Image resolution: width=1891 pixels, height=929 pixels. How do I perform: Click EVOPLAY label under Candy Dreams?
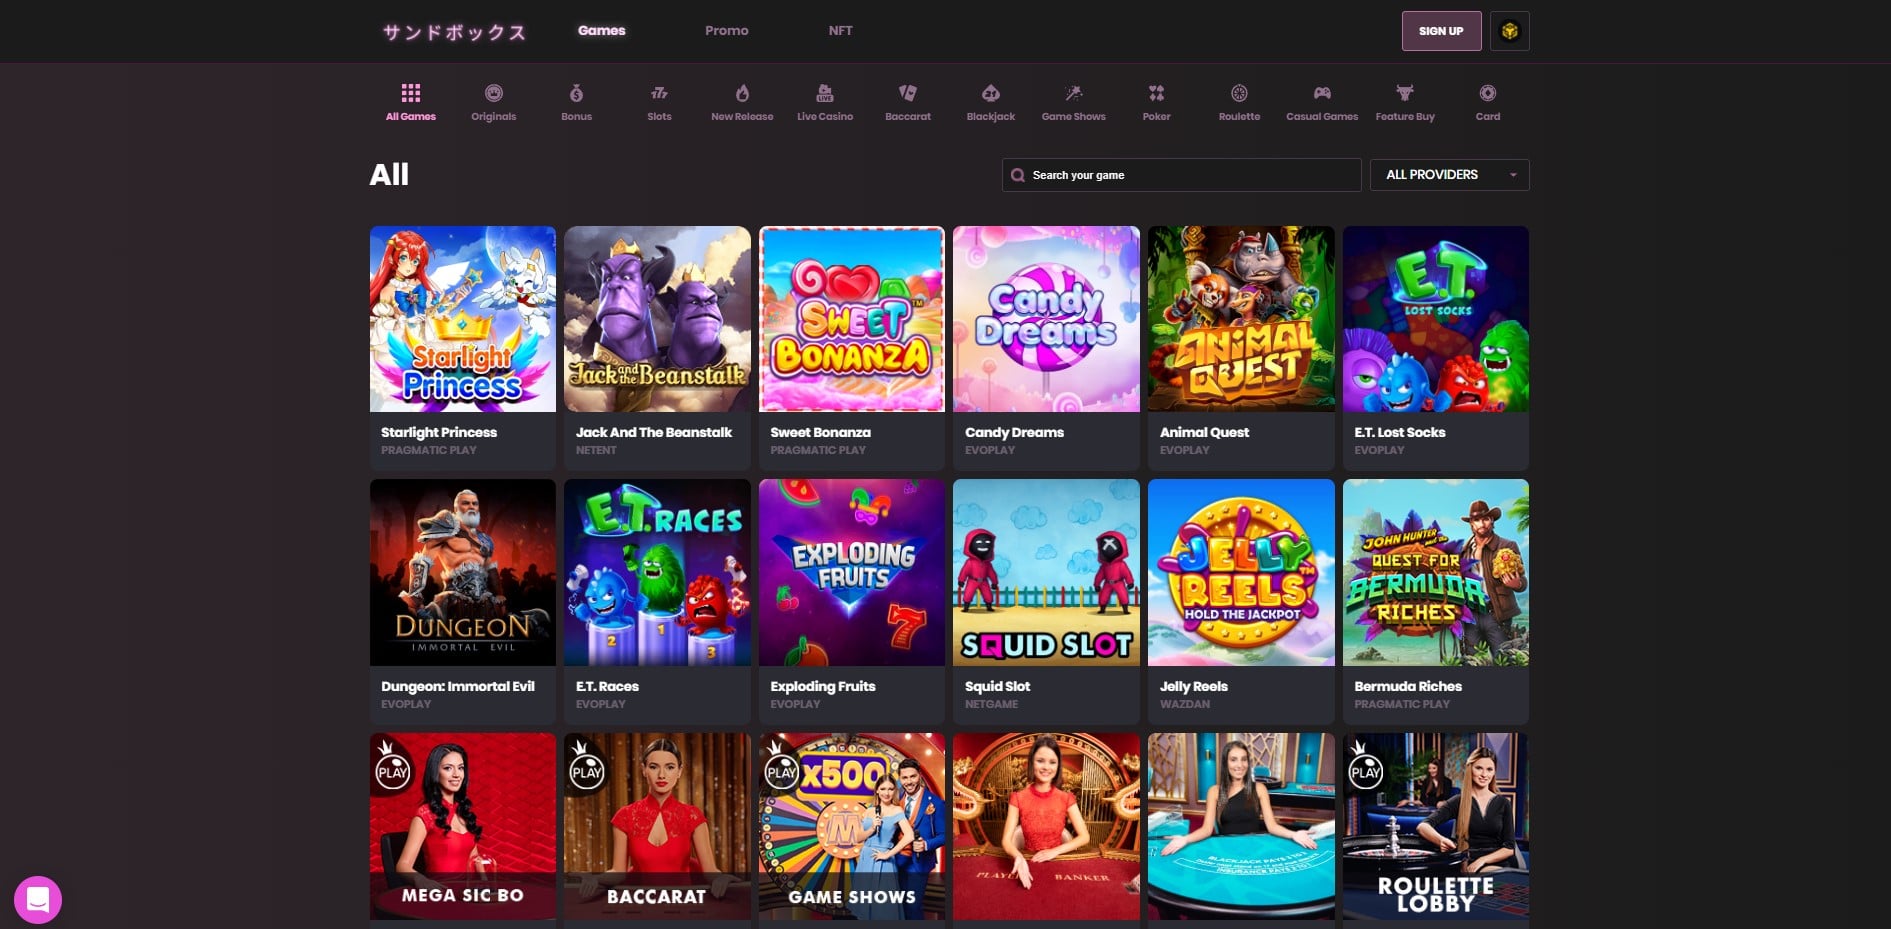click(990, 450)
